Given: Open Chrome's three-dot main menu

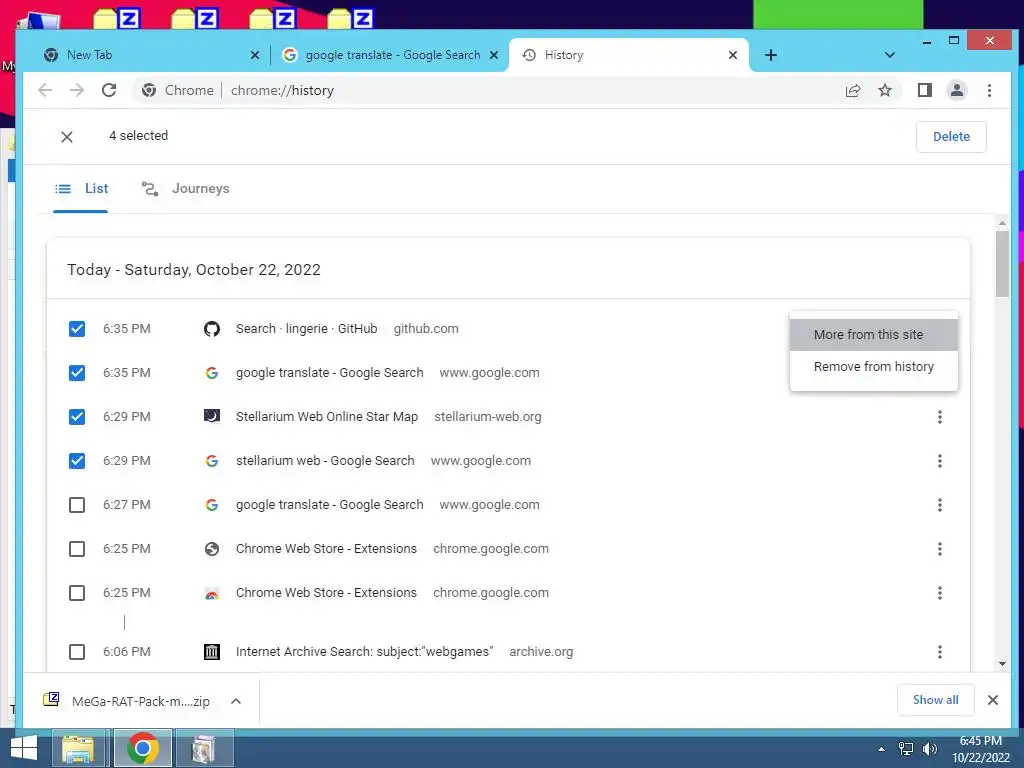Looking at the screenshot, I should pos(989,90).
